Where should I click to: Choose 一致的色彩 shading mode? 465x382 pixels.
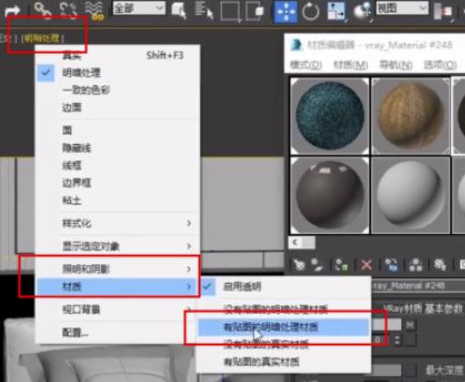[117, 90]
